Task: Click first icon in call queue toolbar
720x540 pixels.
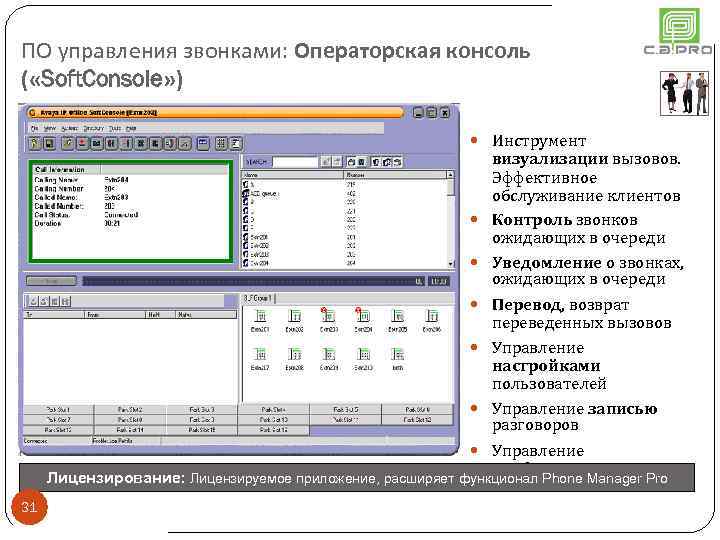Action: tap(34, 301)
